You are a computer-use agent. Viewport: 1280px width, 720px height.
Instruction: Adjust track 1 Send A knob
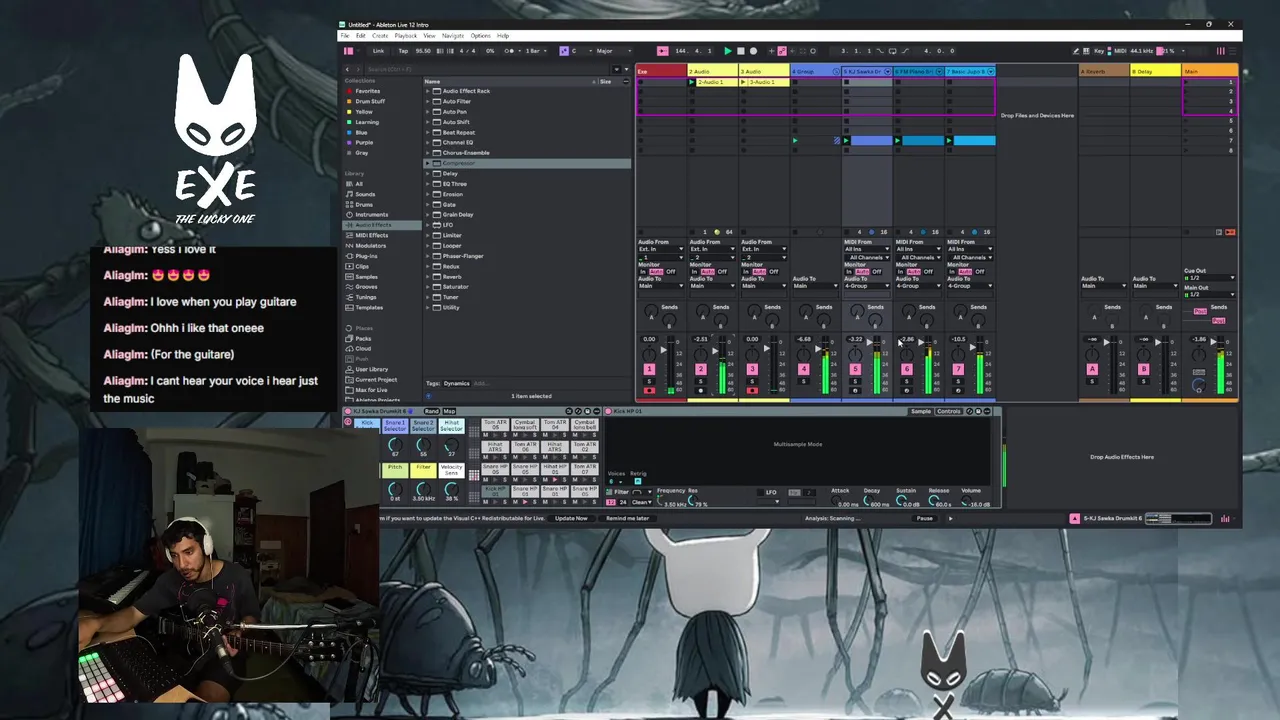(x=651, y=312)
